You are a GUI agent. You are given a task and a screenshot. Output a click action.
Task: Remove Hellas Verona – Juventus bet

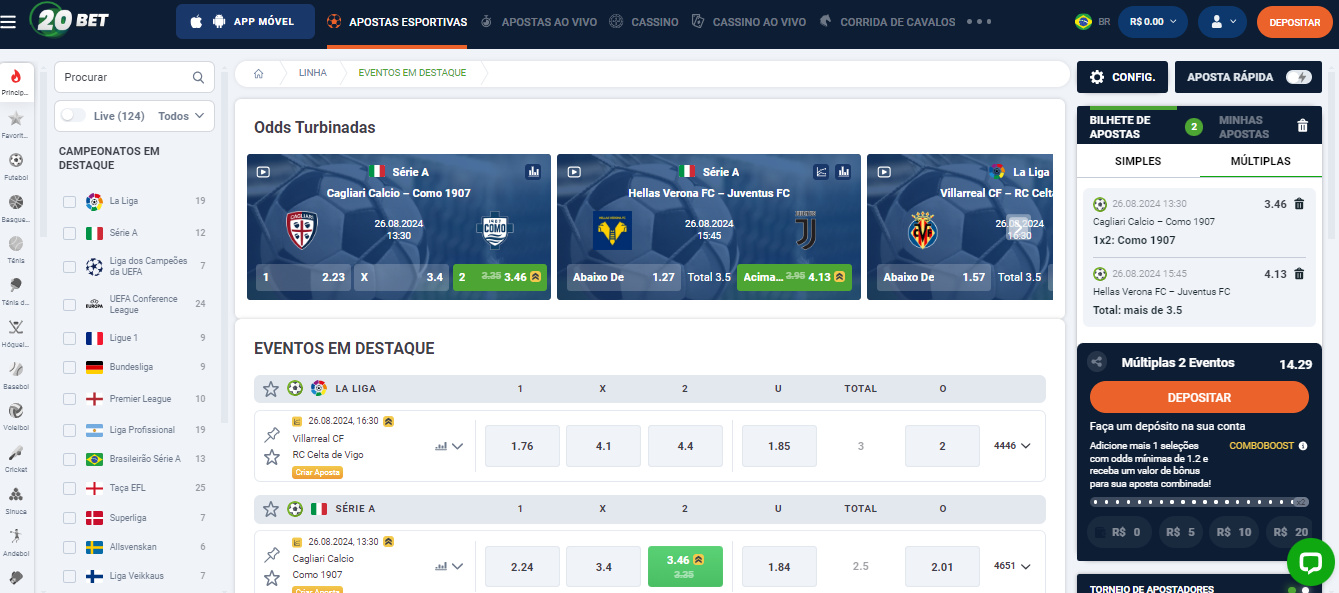click(x=1299, y=274)
